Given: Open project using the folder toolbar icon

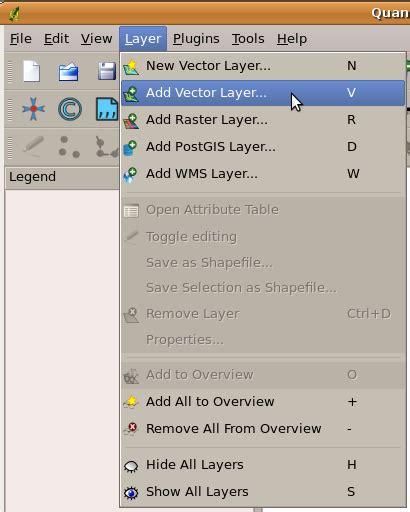Looking at the screenshot, I should (x=68, y=71).
